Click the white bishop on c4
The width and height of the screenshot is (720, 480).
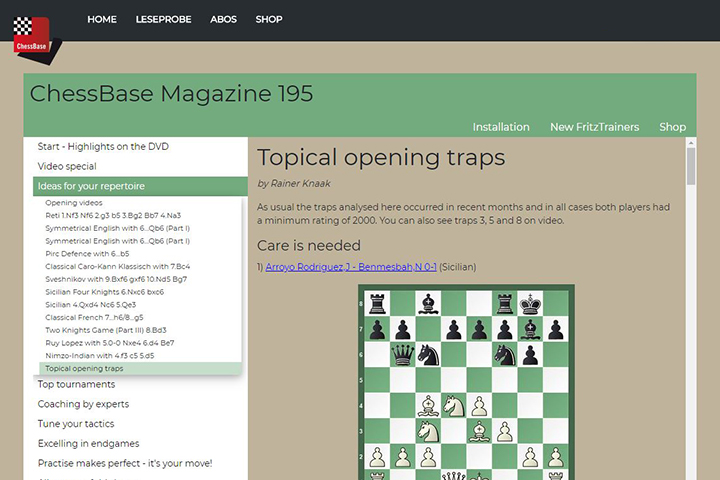[428, 406]
